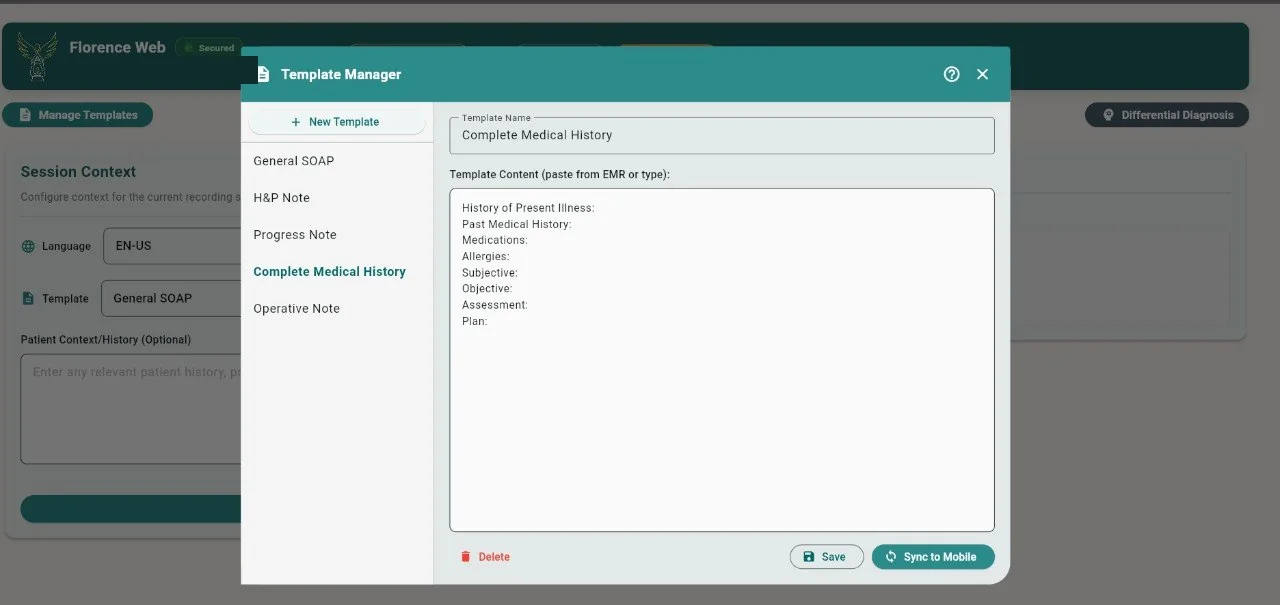1280x605 pixels.
Task: Open Manage Templates in background page
Action: [x=77, y=115]
